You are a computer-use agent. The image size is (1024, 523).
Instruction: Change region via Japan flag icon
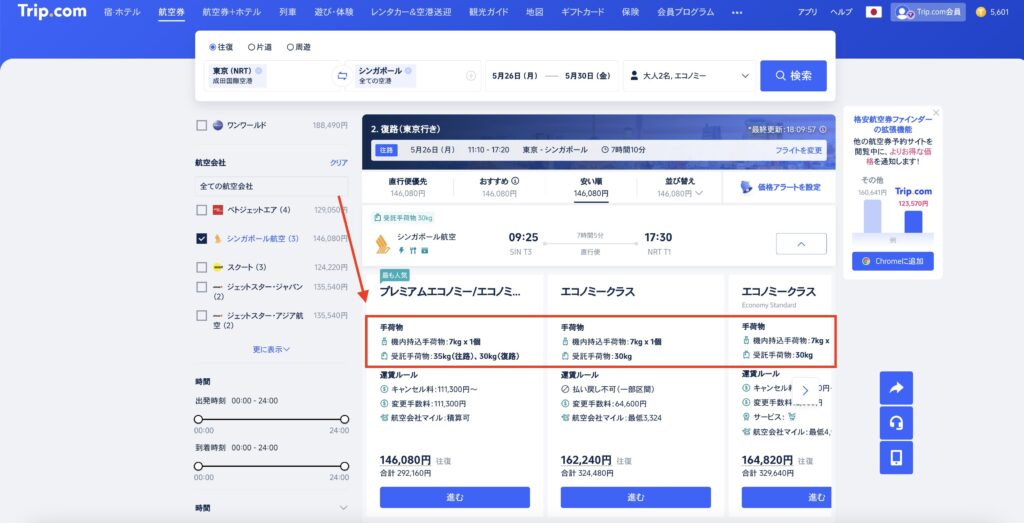click(873, 12)
